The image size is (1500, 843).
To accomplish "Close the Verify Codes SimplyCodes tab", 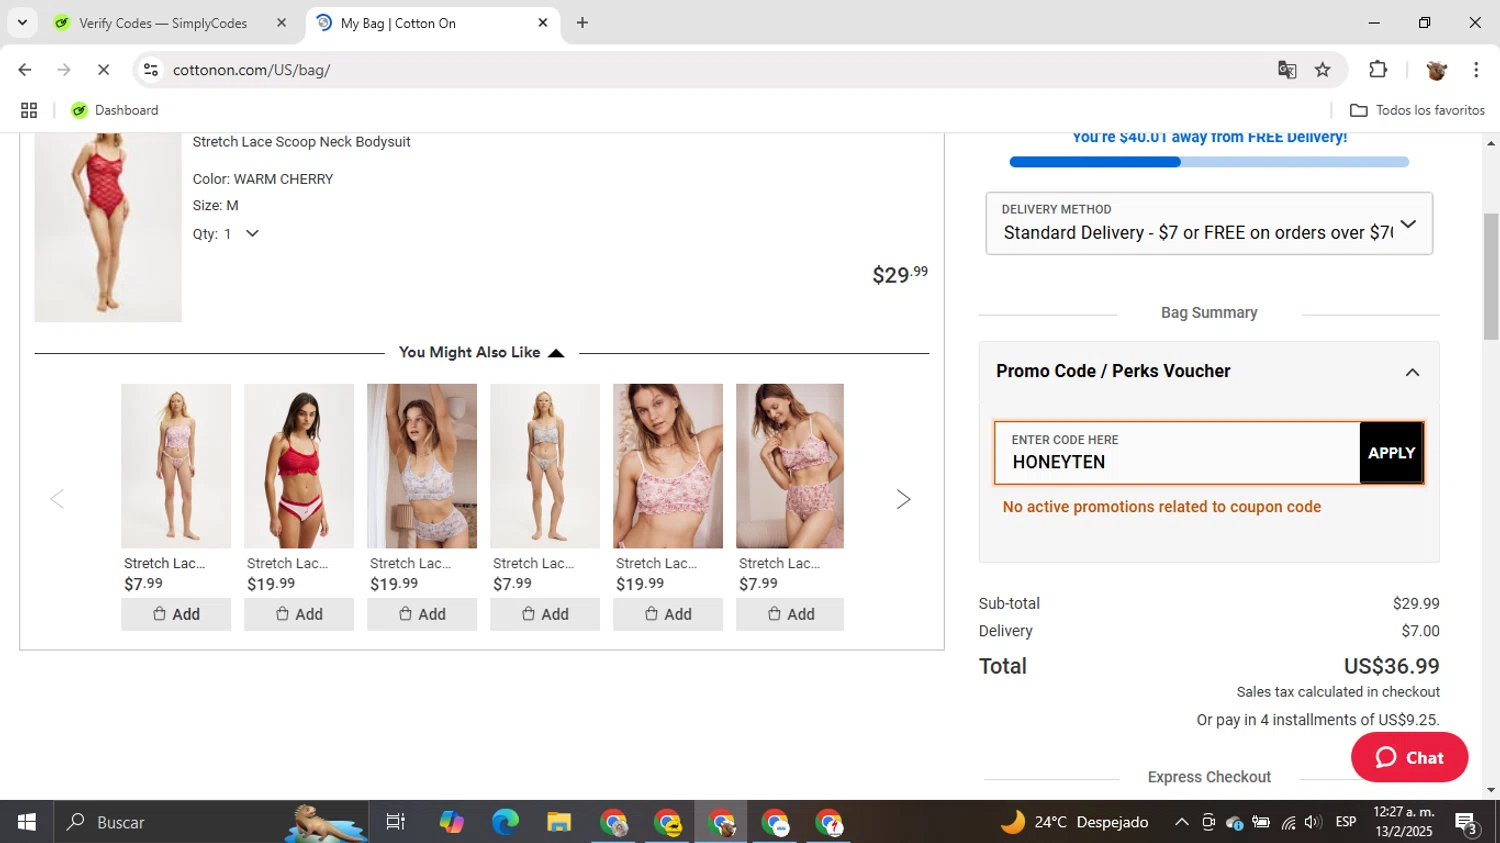I will pos(281,23).
